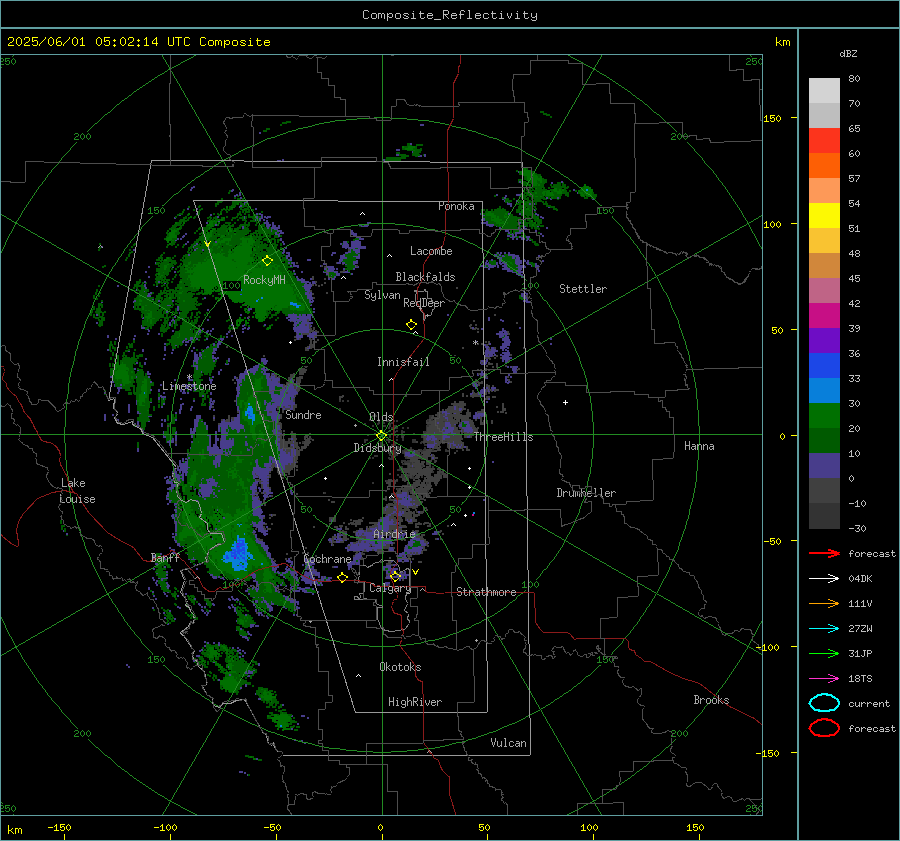Viewport: 900px width, 841px height.
Task: Click the Hanna city label
Action: tap(699, 446)
